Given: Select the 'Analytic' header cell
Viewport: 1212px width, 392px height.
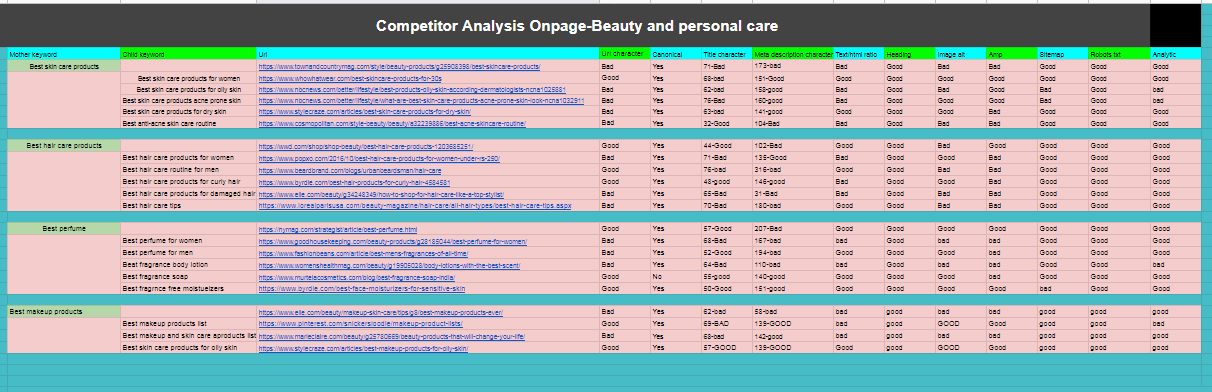Looking at the screenshot, I should click(1176, 53).
